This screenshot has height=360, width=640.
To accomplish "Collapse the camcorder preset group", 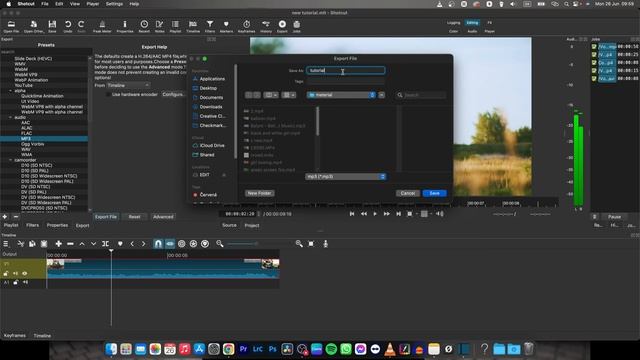I will pyautogui.click(x=11, y=160).
